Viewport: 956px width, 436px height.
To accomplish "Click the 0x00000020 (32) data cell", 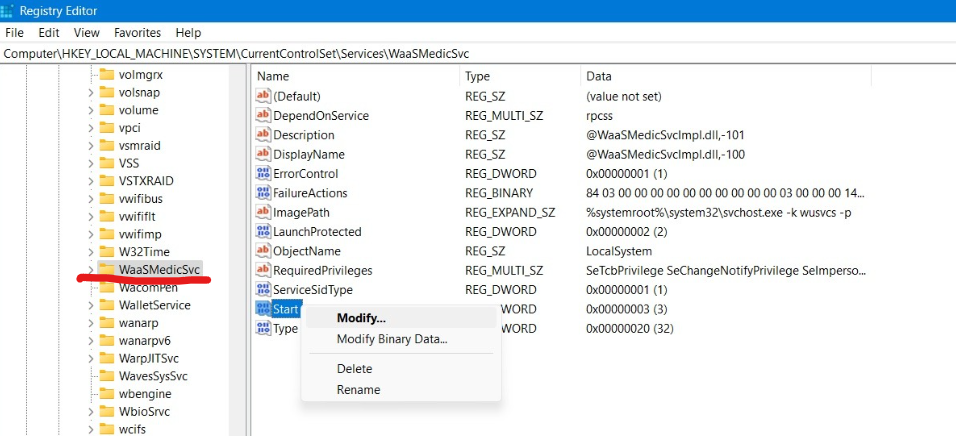I will tap(629, 329).
